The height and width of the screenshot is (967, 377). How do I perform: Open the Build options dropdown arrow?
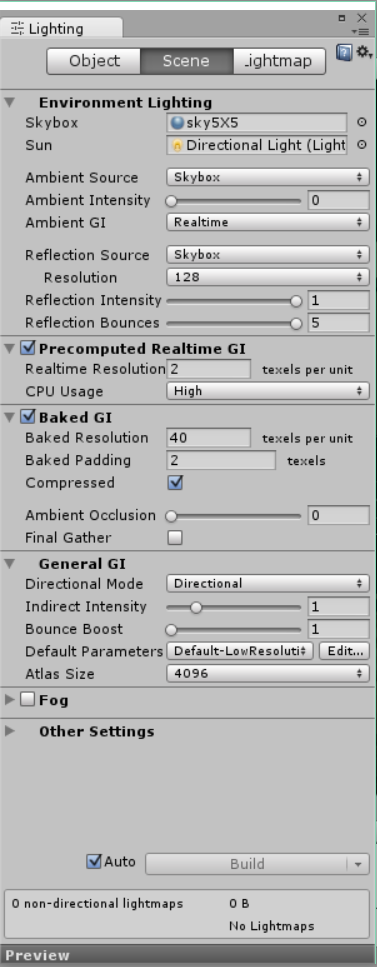[x=358, y=864]
